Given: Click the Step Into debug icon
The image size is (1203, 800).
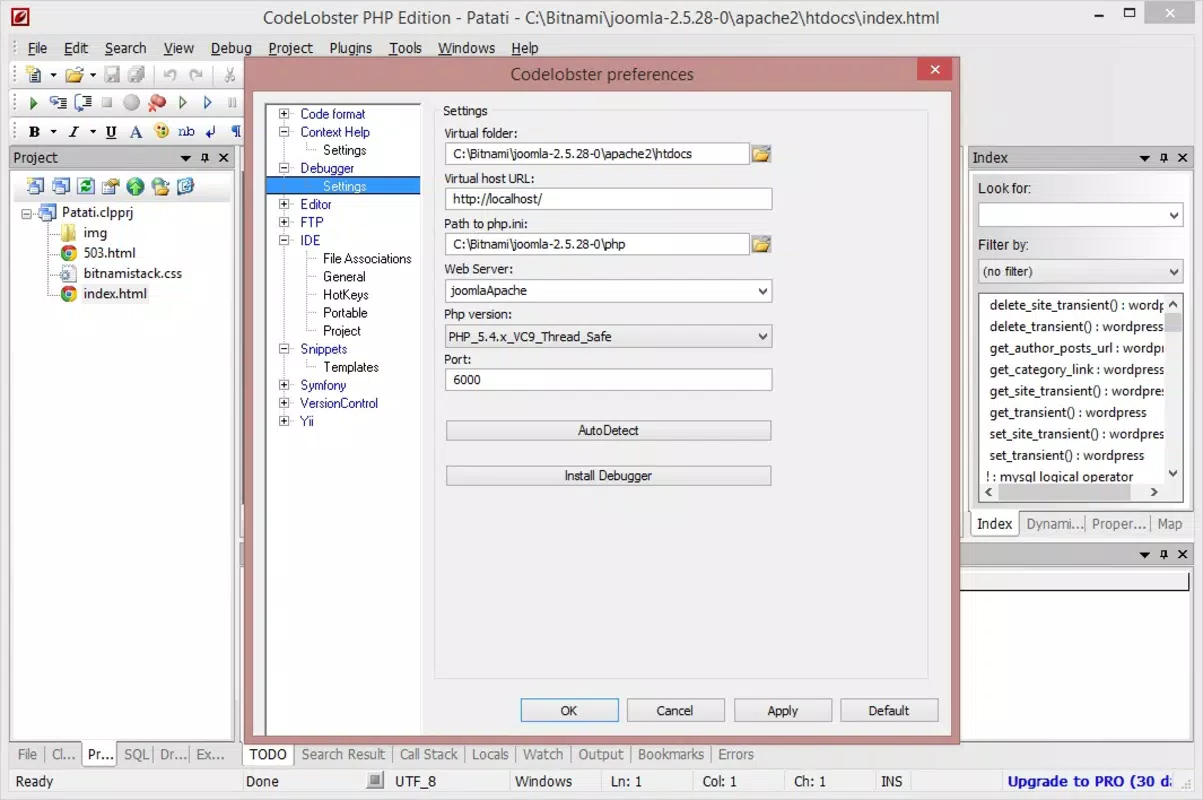Looking at the screenshot, I should point(59,103).
